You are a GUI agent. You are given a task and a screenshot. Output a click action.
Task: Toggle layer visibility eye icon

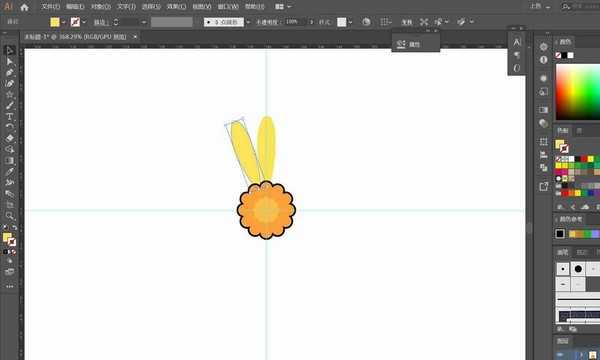560,355
